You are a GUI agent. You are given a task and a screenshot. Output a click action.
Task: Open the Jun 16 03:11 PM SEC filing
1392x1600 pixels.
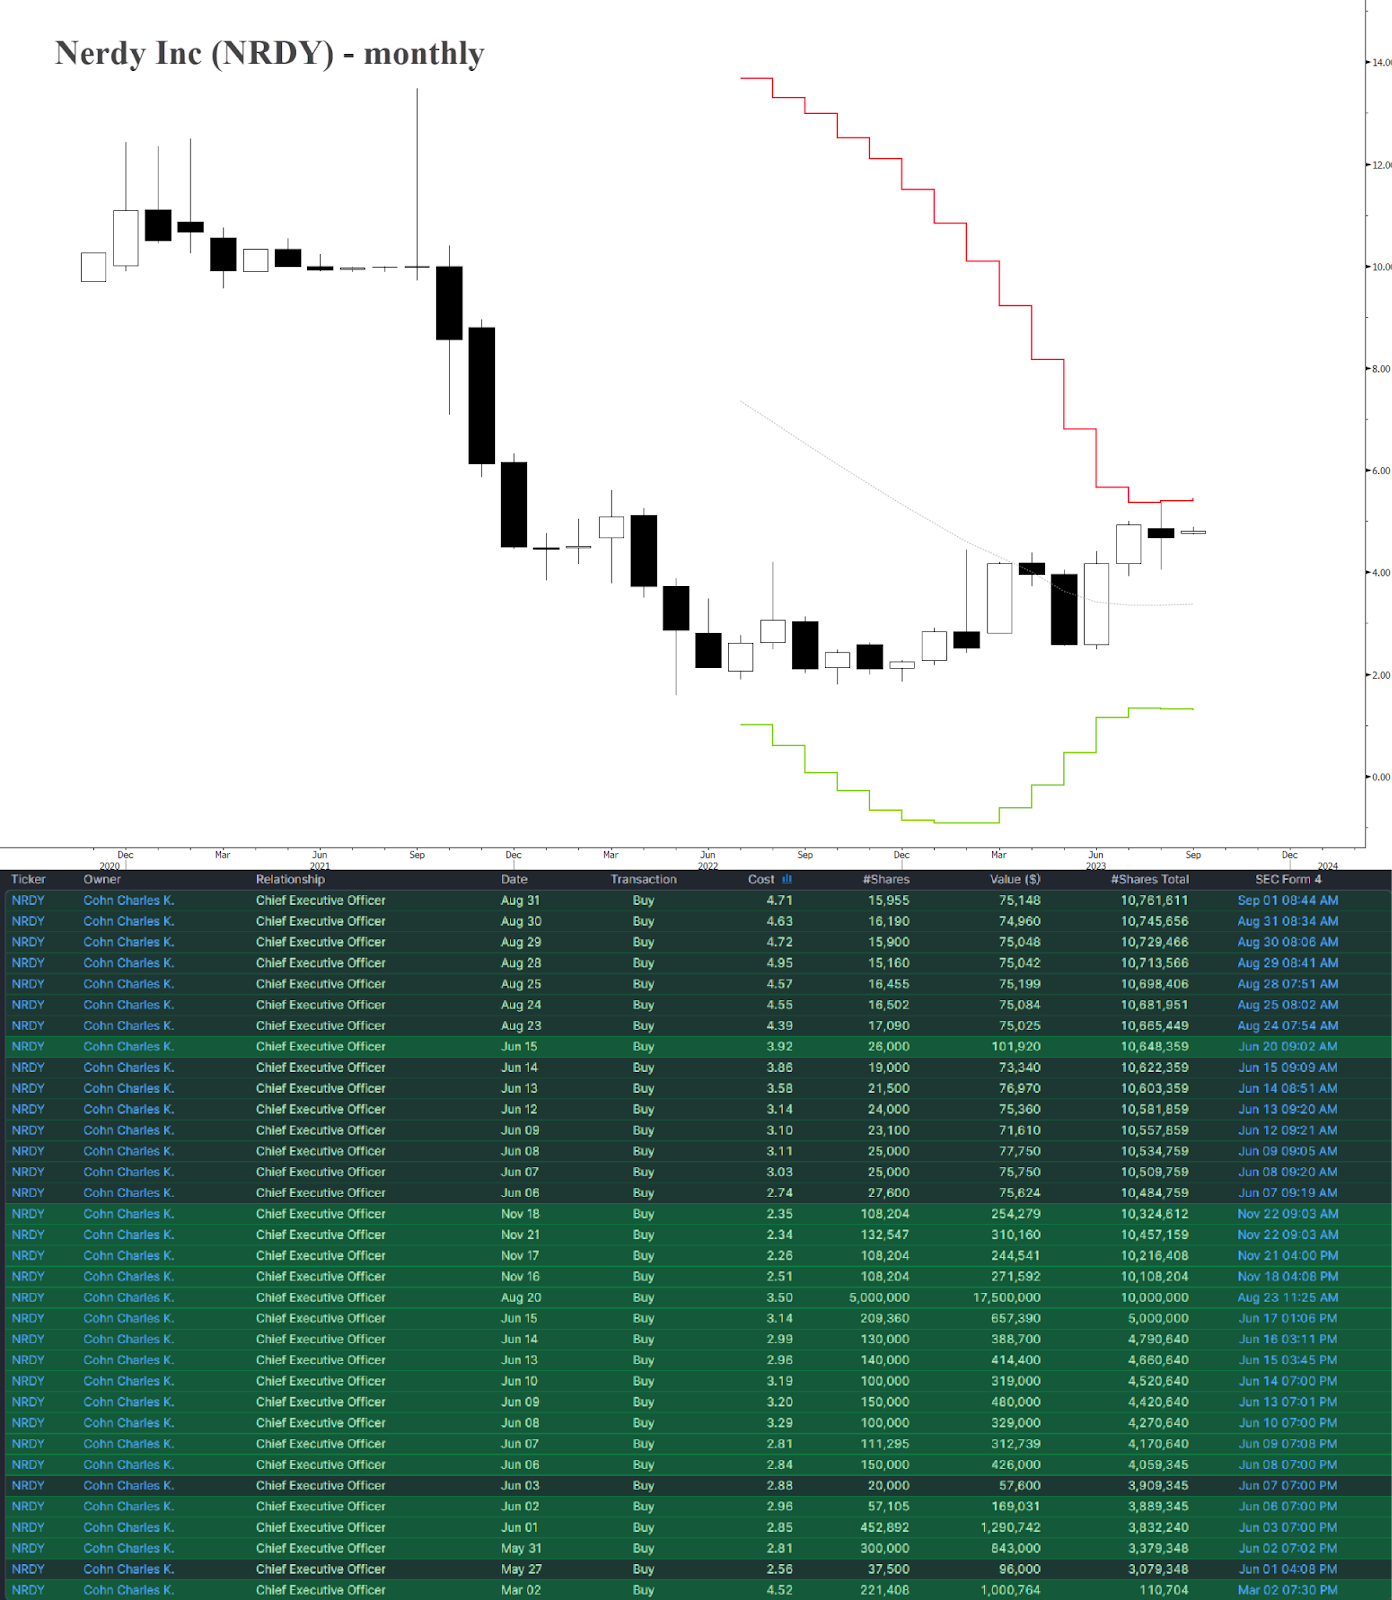pyautogui.click(x=1288, y=1340)
